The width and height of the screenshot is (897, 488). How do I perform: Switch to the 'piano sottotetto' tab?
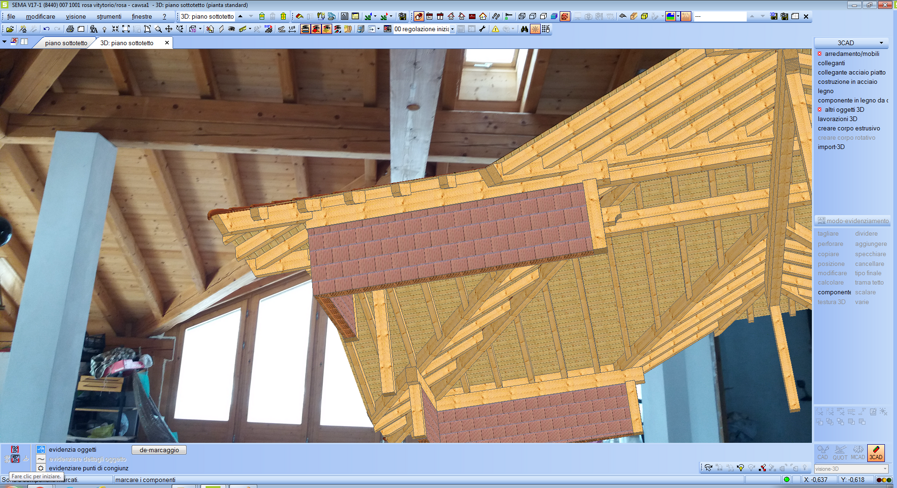pyautogui.click(x=66, y=43)
